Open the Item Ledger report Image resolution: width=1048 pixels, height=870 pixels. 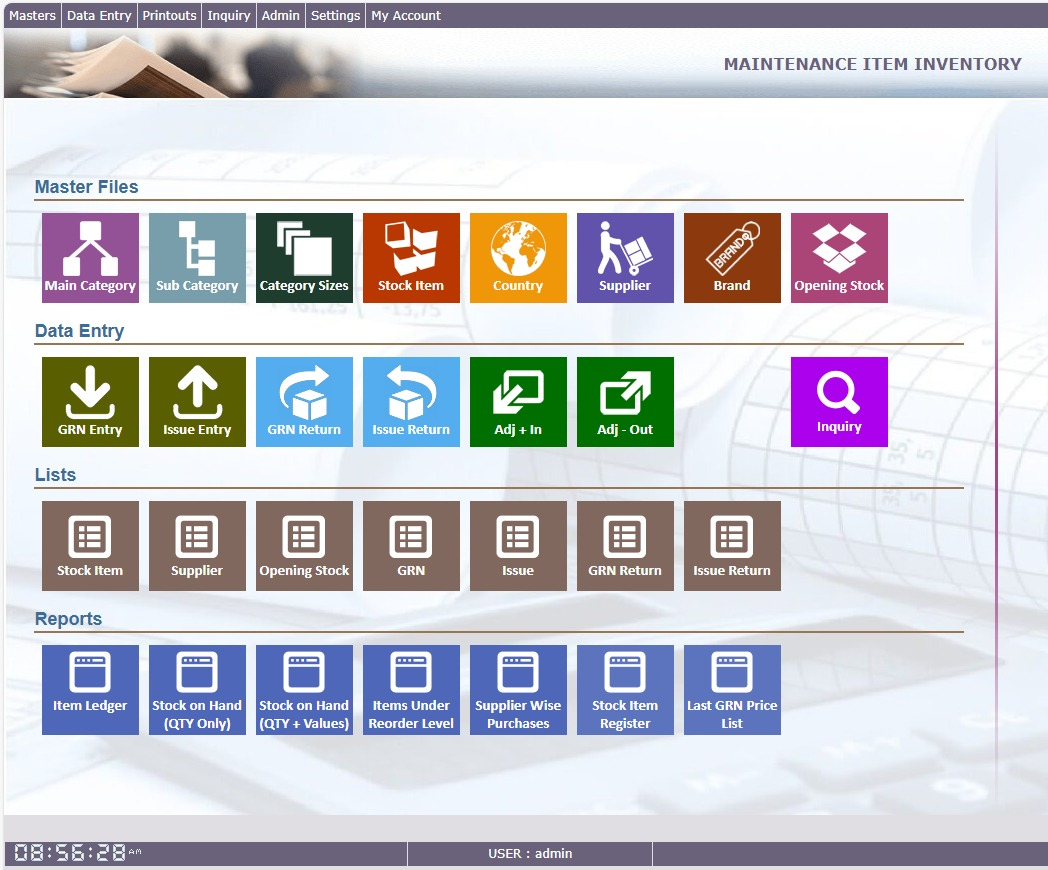(x=90, y=689)
